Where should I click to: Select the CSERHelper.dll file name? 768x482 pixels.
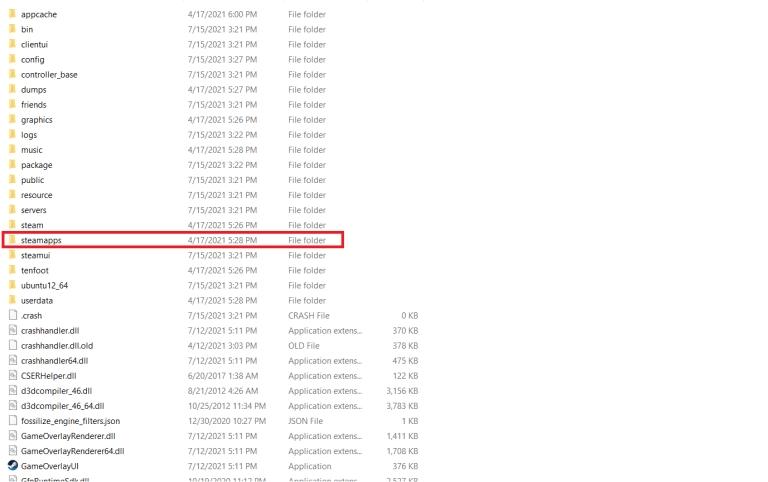pyautogui.click(x=48, y=376)
